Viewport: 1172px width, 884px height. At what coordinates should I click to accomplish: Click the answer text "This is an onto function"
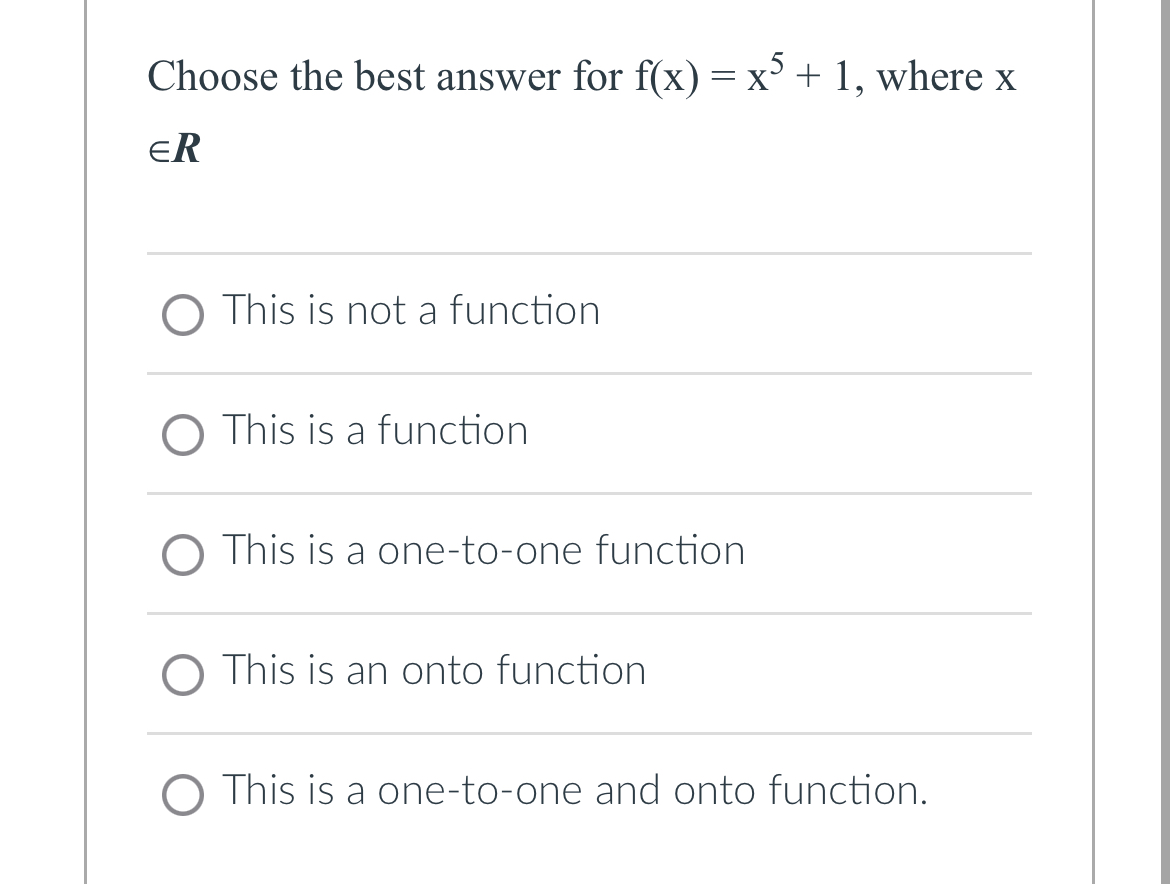(x=434, y=671)
